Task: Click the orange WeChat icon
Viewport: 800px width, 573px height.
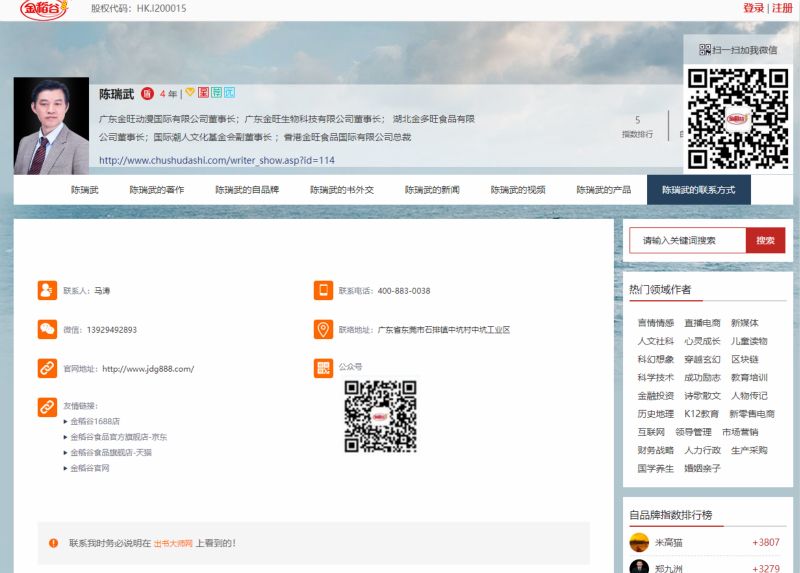Action: tap(47, 329)
